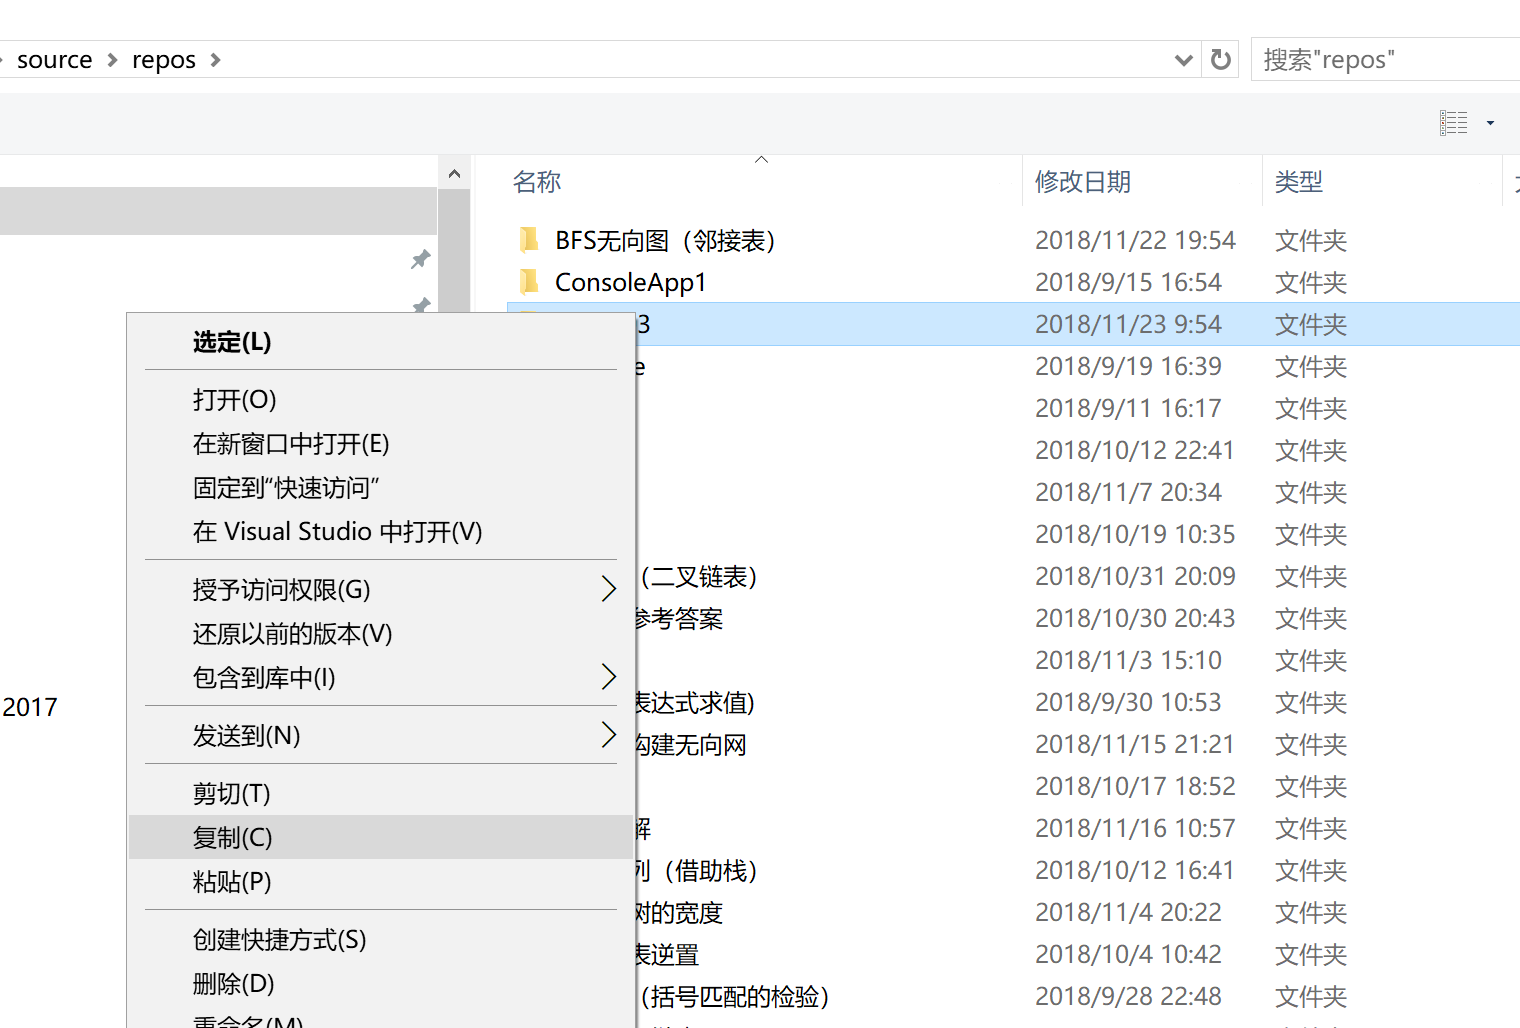Select 固定到"快速访问" menu entry
This screenshot has width=1520, height=1028.
[x=380, y=488]
